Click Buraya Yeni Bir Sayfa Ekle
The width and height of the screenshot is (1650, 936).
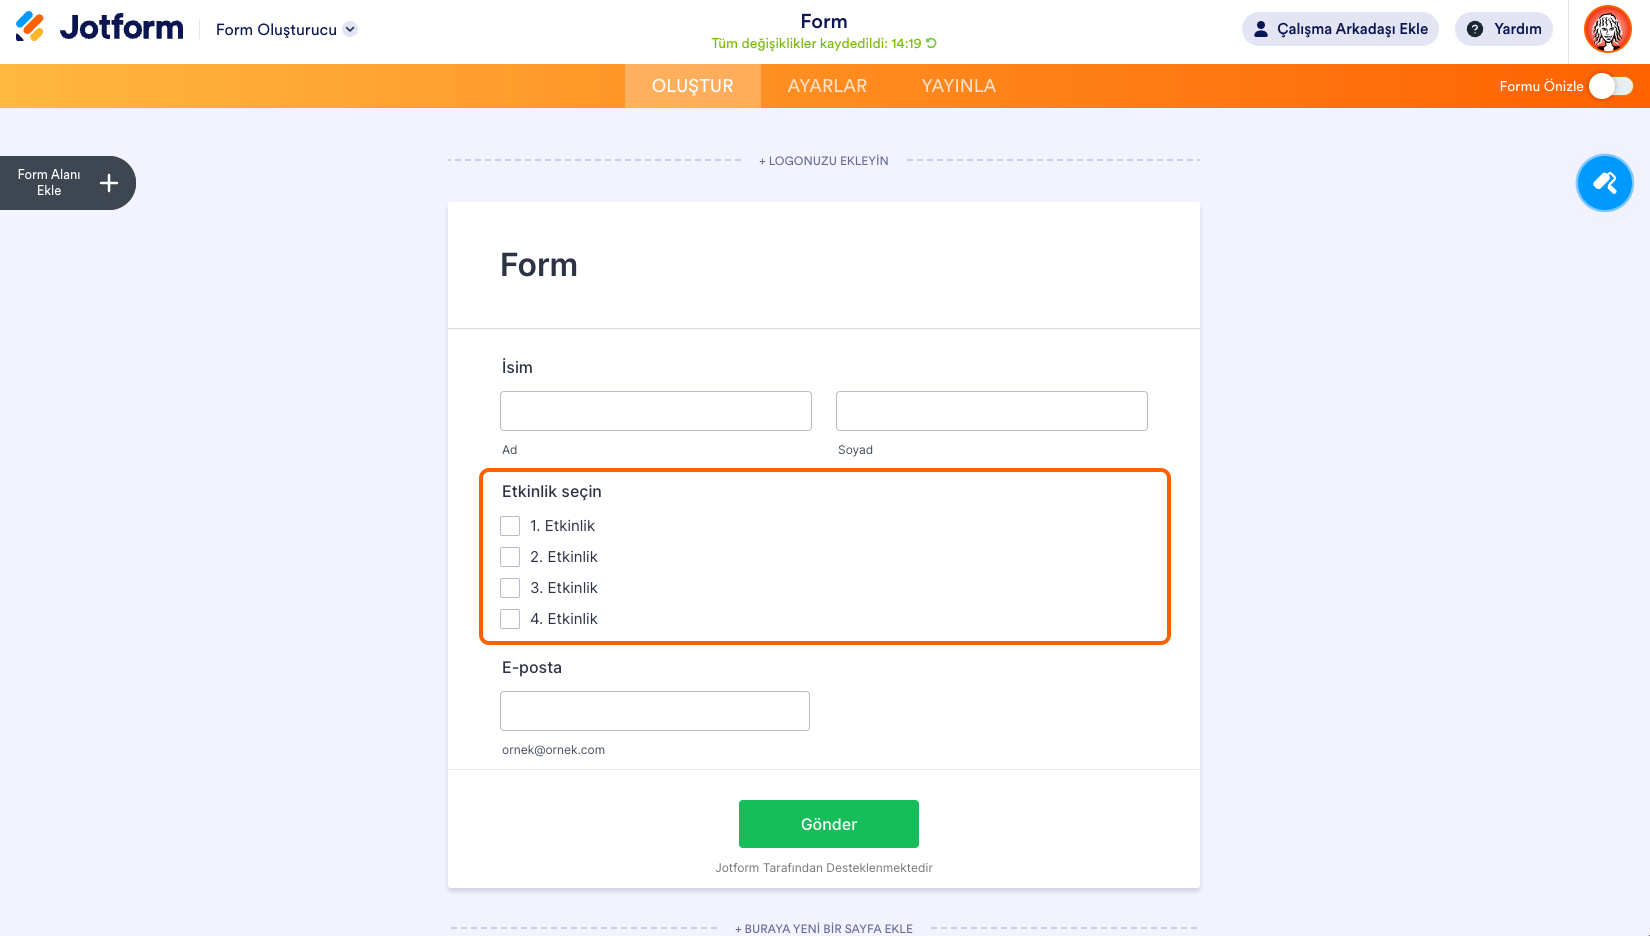coord(823,929)
